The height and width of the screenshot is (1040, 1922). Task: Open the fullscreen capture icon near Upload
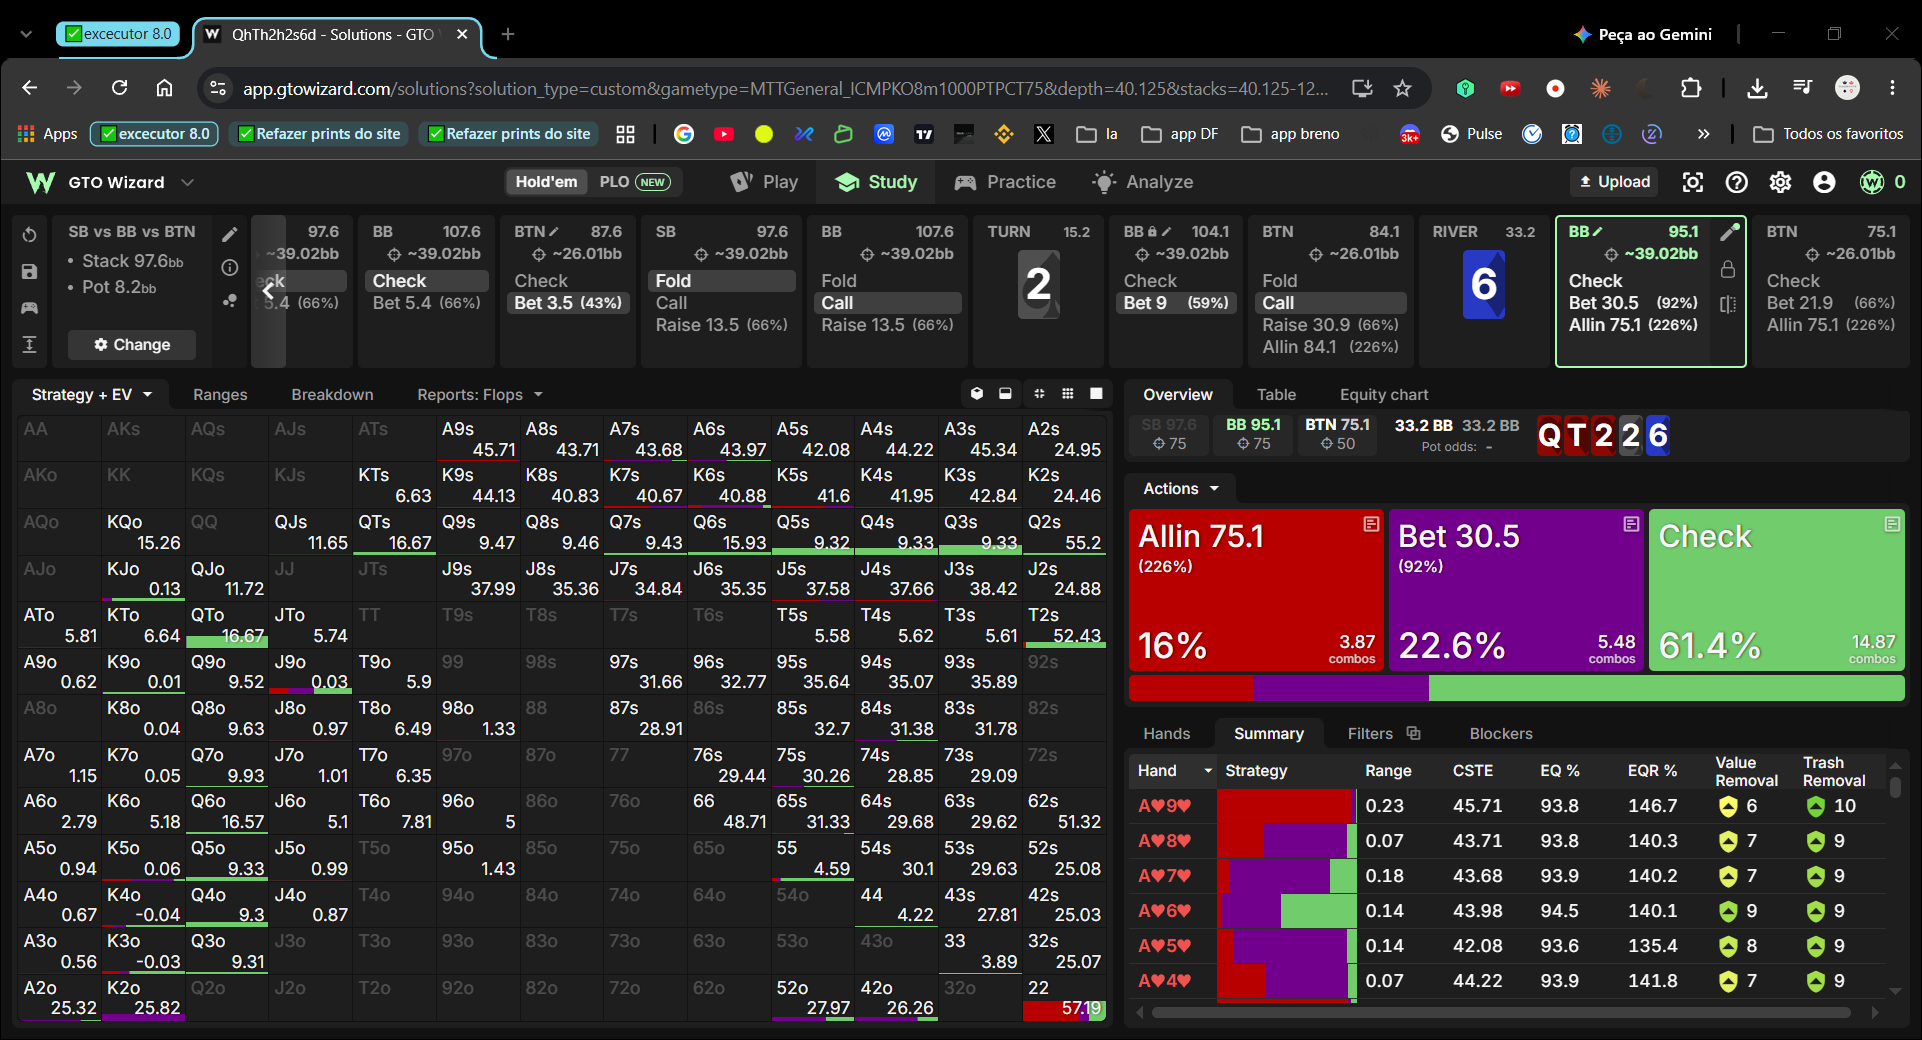[x=1692, y=182]
